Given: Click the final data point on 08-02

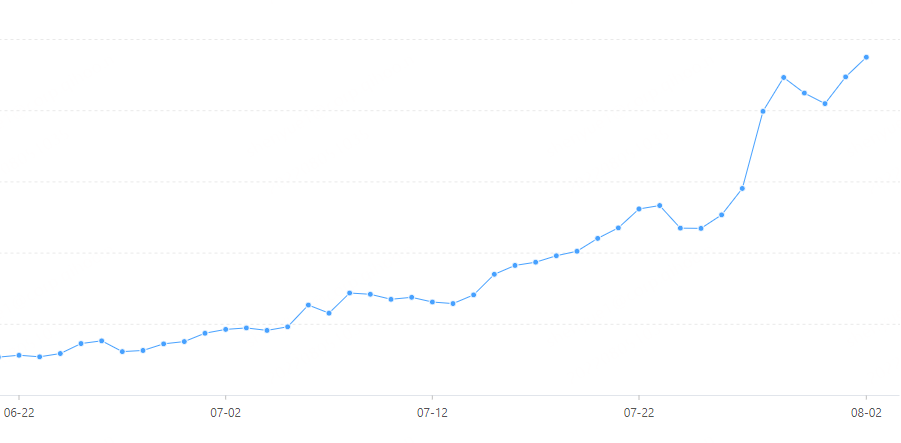Looking at the screenshot, I should tap(866, 57).
